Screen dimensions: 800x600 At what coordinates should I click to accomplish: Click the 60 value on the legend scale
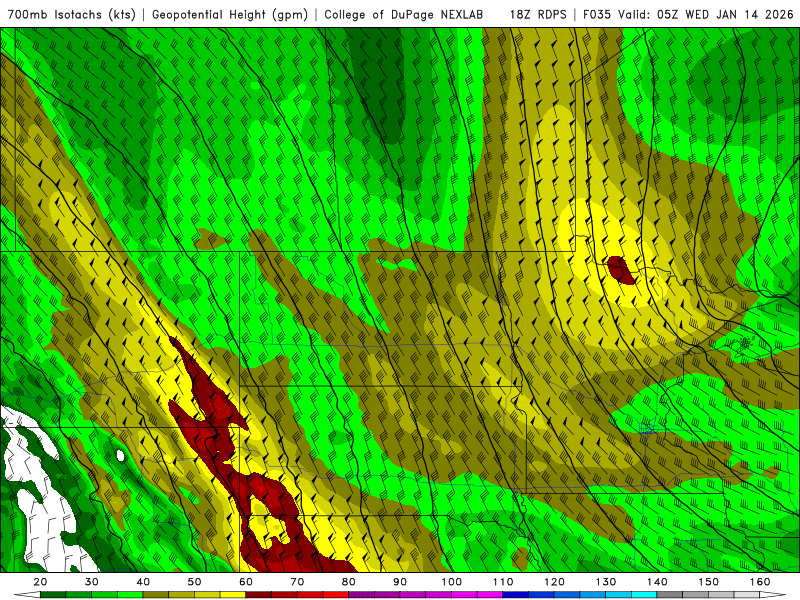coord(246,582)
